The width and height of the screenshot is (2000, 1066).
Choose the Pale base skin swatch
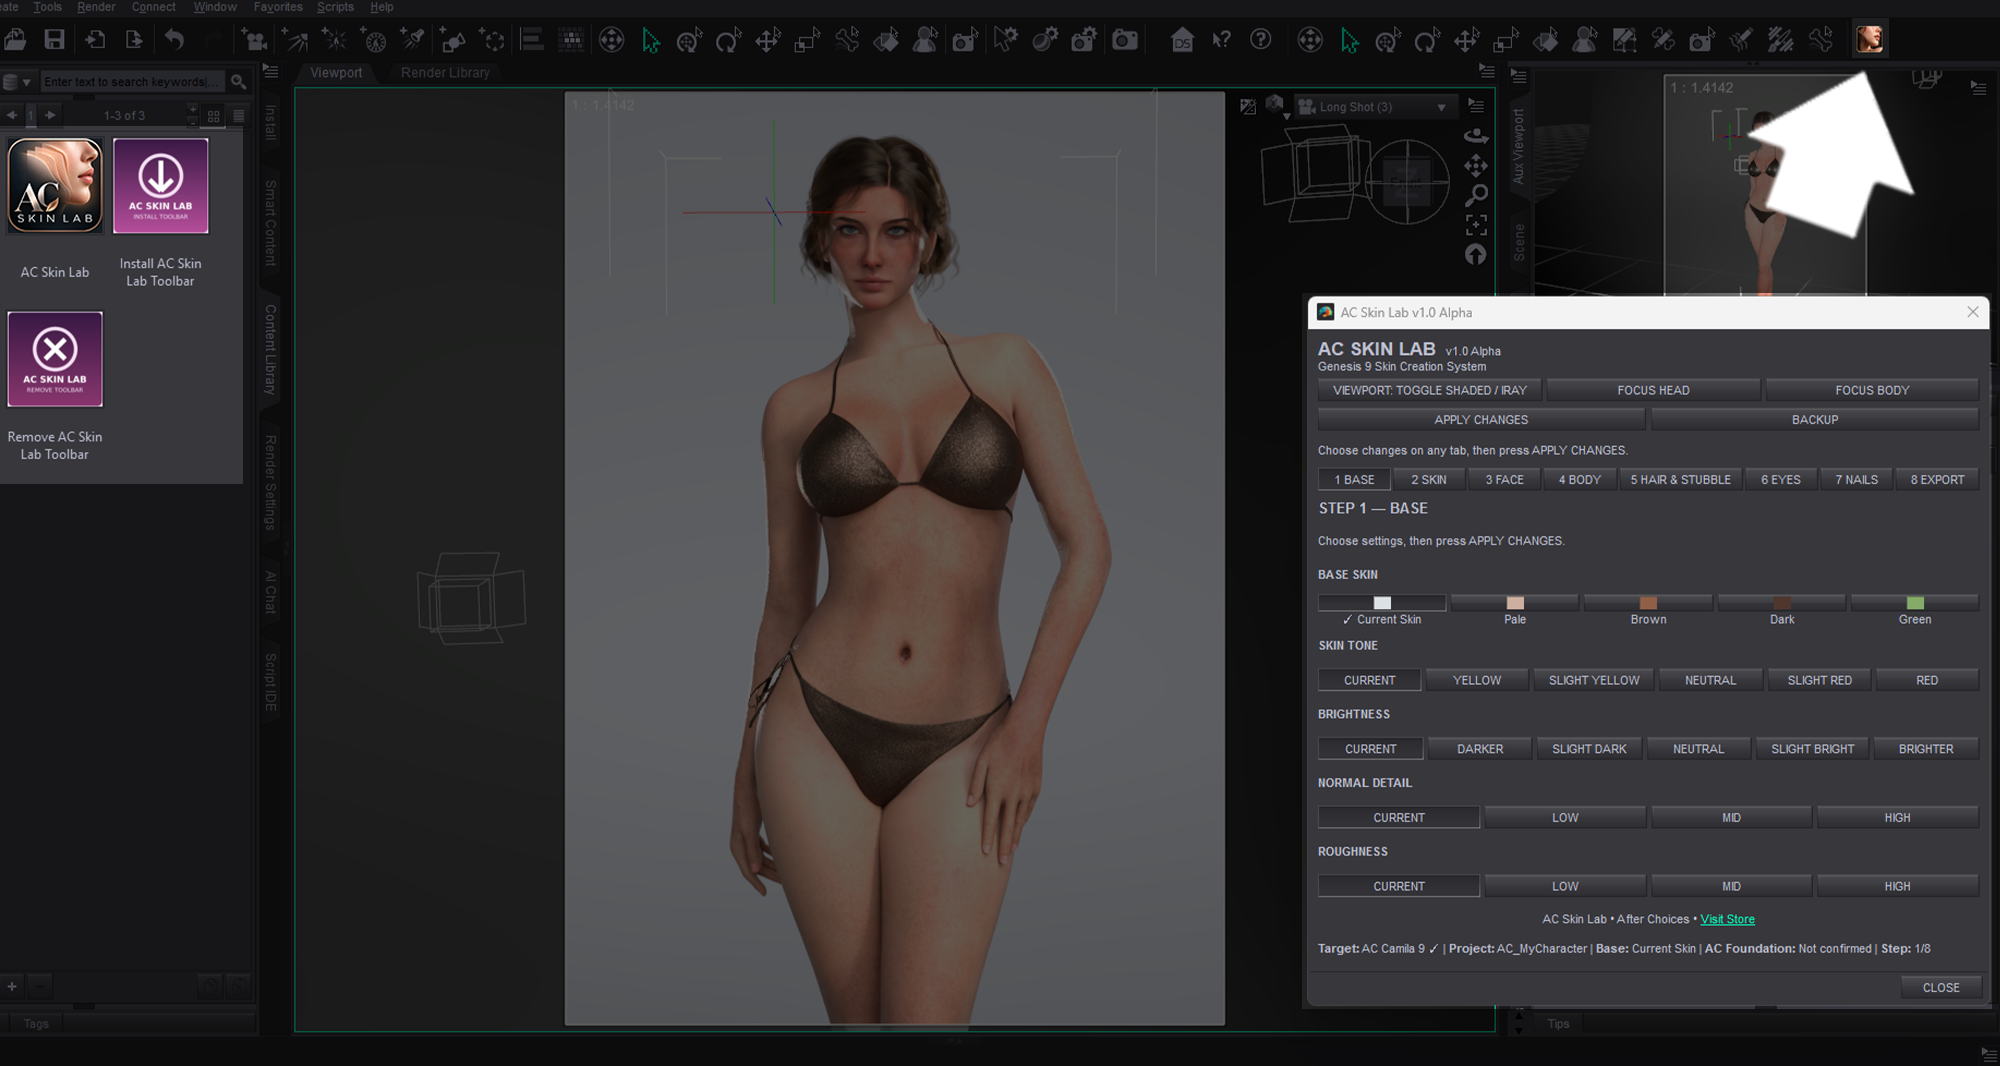click(1515, 603)
